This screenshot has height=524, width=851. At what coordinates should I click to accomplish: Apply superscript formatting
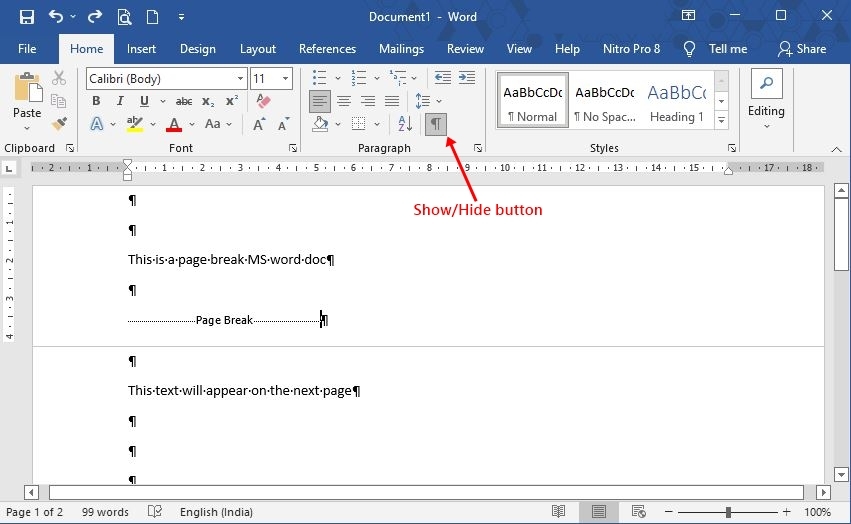[232, 101]
